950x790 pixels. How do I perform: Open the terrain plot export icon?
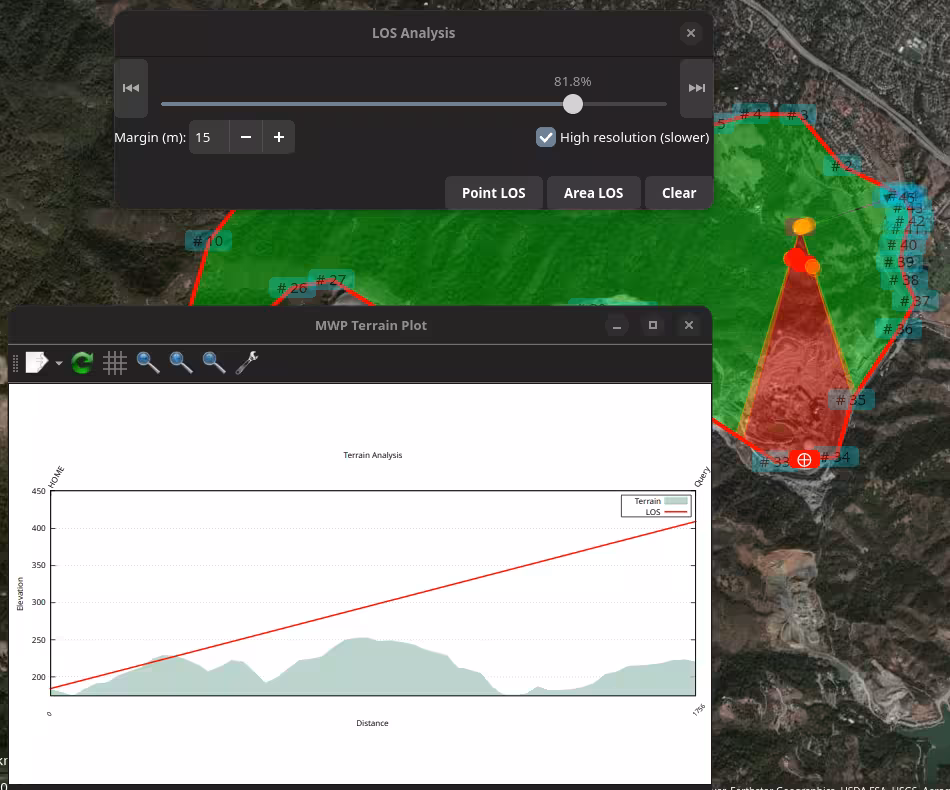click(35, 363)
